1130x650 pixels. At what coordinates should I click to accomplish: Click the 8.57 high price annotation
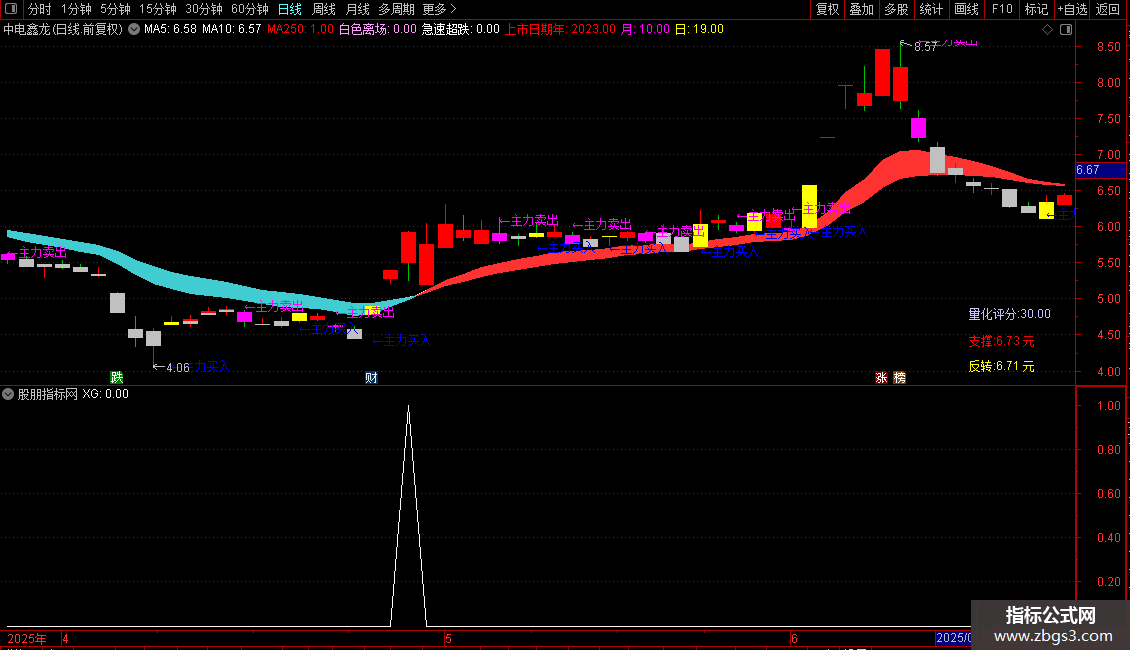coord(925,47)
